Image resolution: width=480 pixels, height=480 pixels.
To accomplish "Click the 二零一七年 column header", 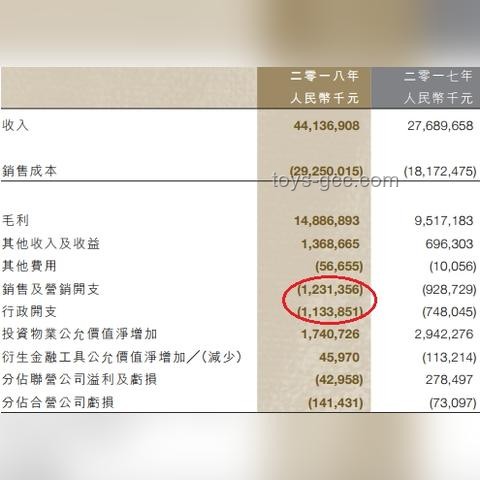I will tap(438, 76).
